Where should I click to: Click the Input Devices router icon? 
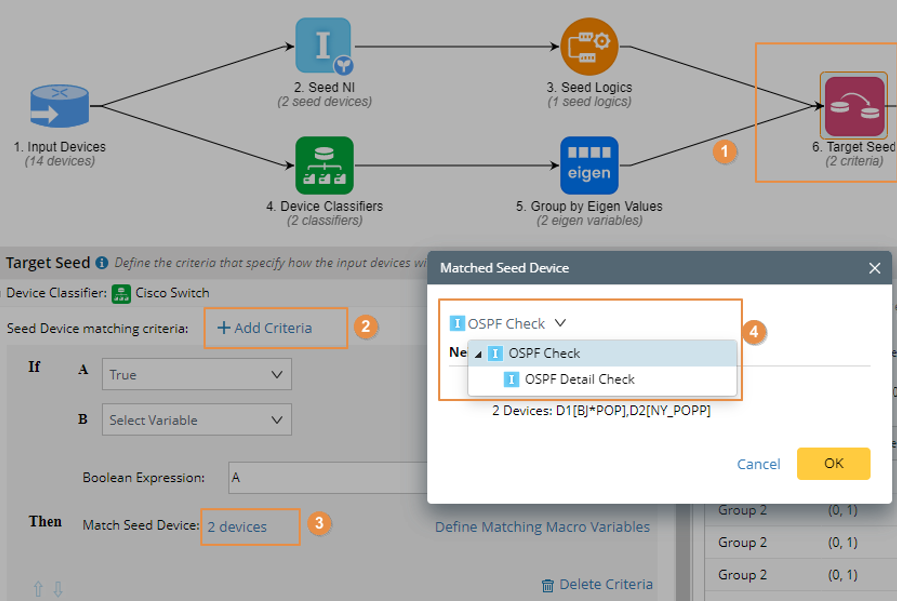[59, 107]
